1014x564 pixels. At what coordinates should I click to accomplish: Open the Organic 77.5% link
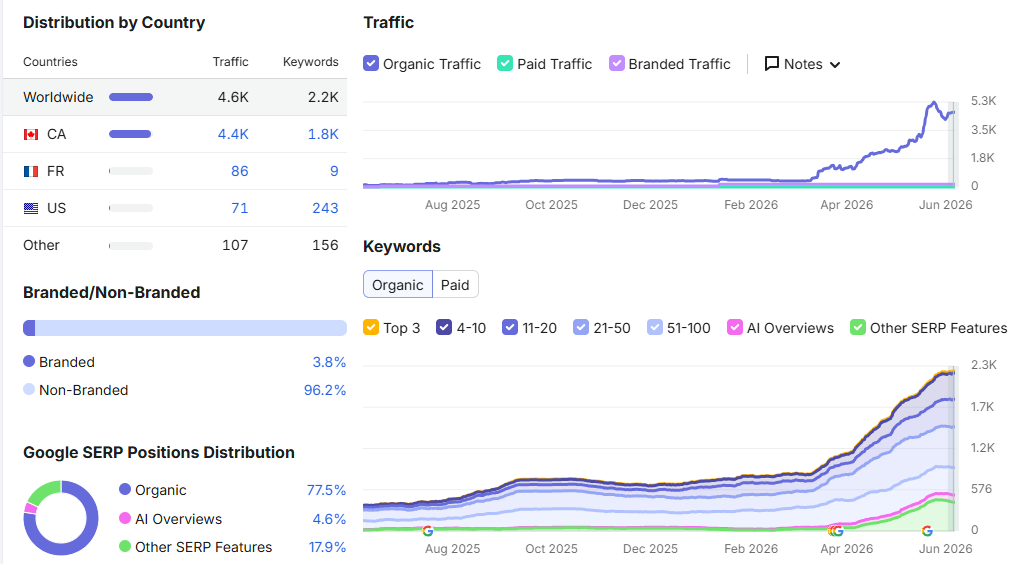326,490
